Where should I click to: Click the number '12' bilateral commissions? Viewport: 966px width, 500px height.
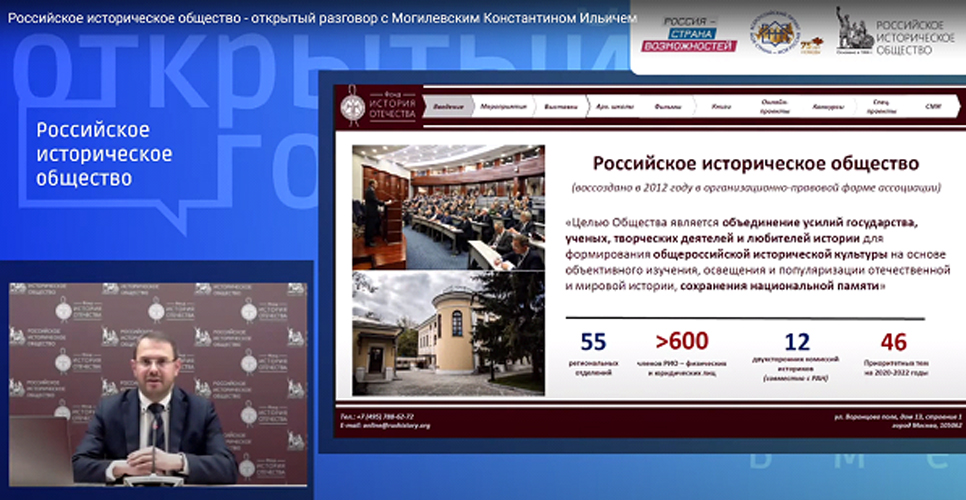pos(796,342)
